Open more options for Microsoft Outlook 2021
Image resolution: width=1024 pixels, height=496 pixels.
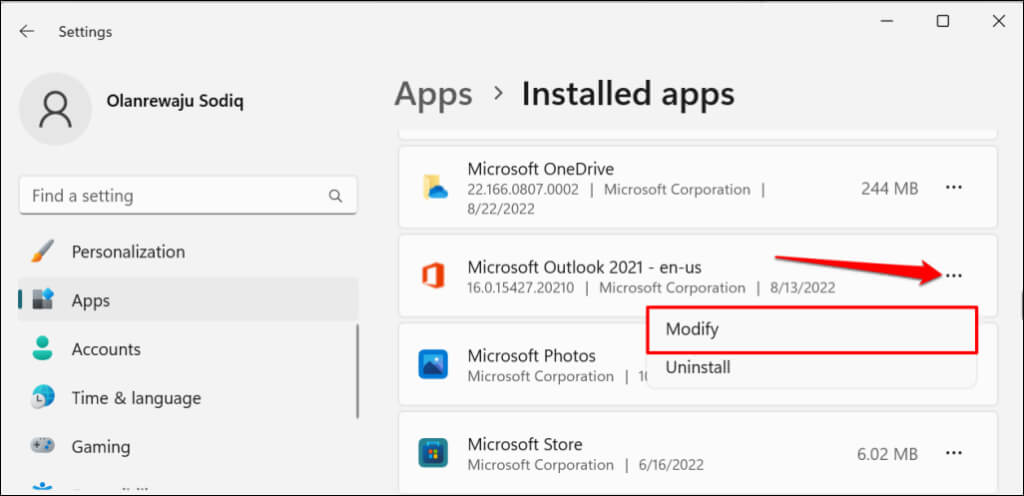pos(953,276)
